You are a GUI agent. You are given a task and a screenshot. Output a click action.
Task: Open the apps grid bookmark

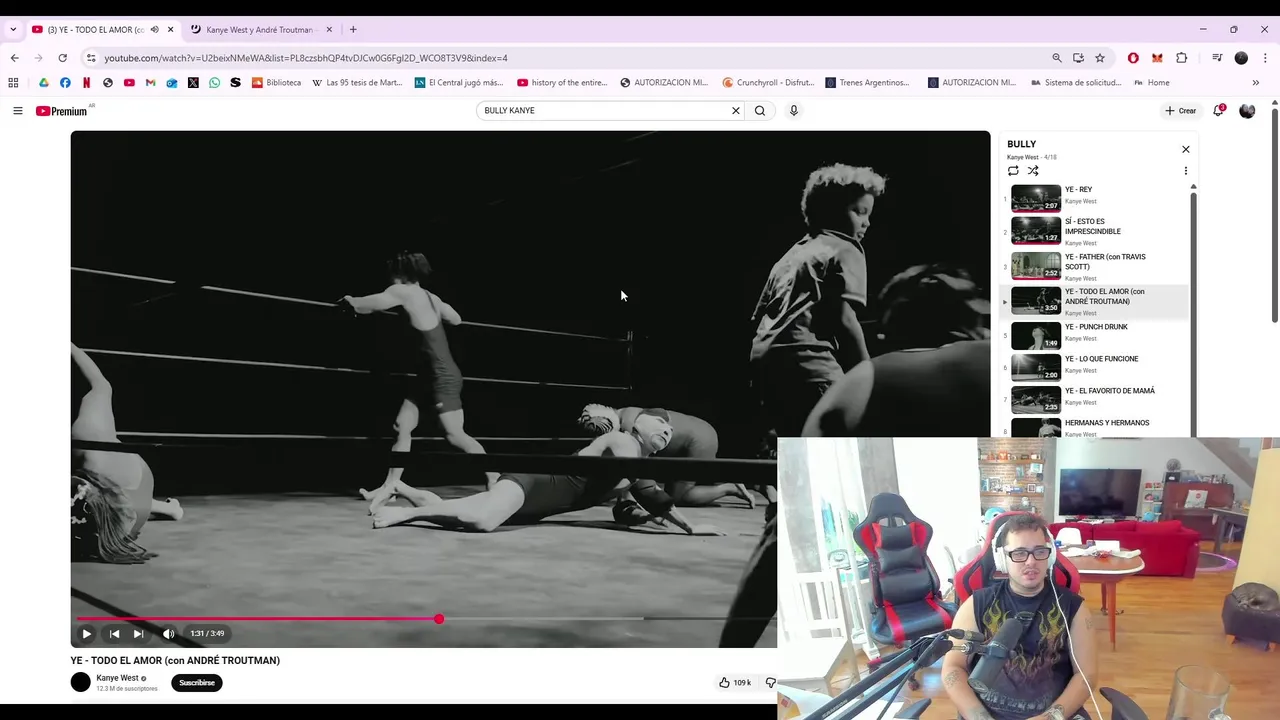pos(14,83)
